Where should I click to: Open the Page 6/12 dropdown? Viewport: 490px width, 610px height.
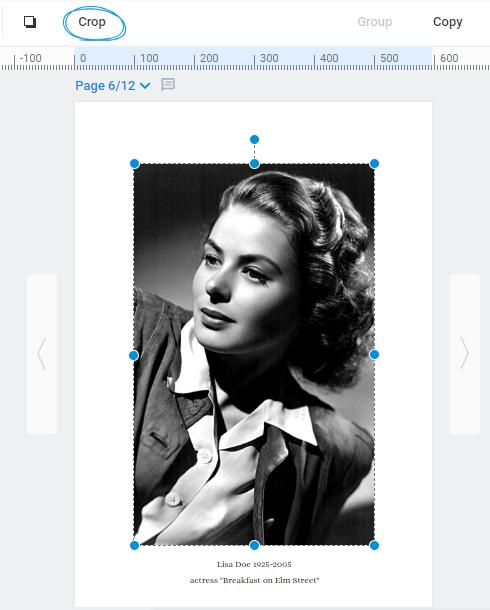pyautogui.click(x=112, y=86)
